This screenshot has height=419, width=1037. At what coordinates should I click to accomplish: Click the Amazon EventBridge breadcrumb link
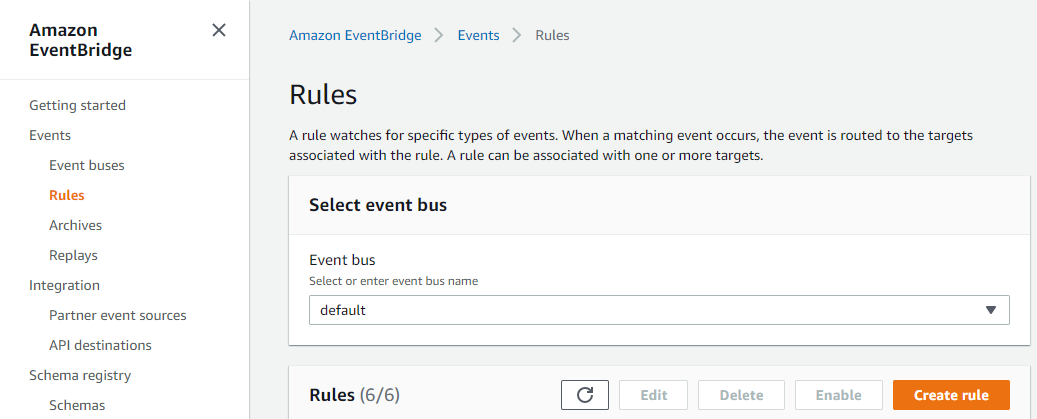tap(355, 35)
